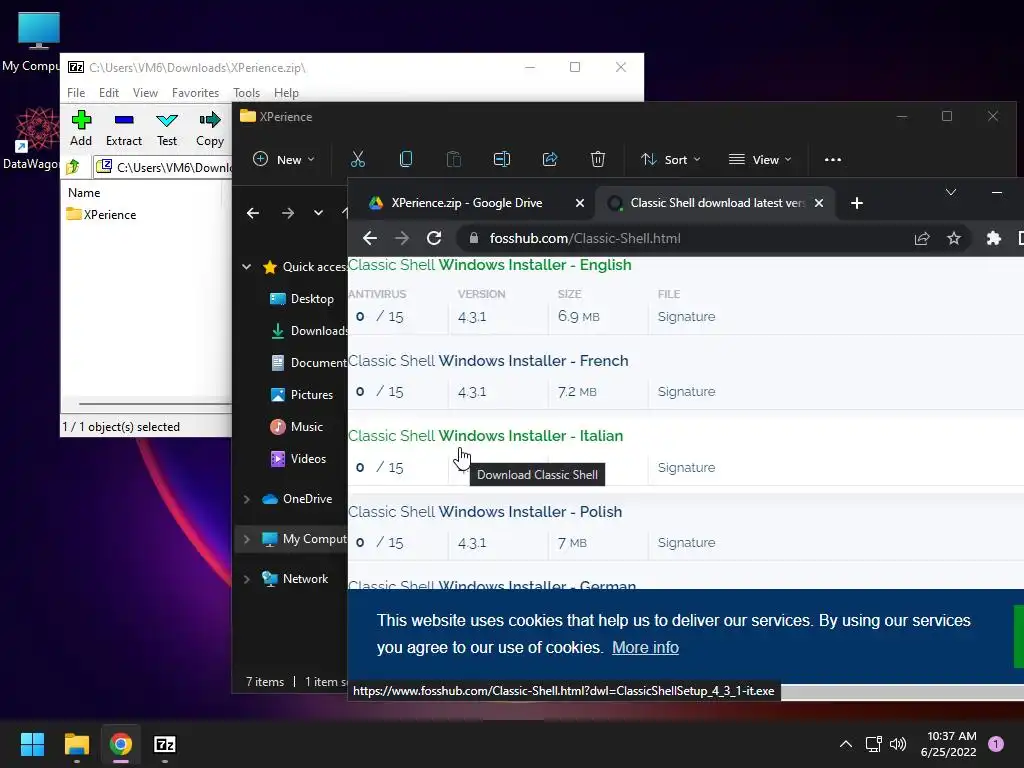Switch to XPerience.zip Google Drive tab

tap(466, 203)
